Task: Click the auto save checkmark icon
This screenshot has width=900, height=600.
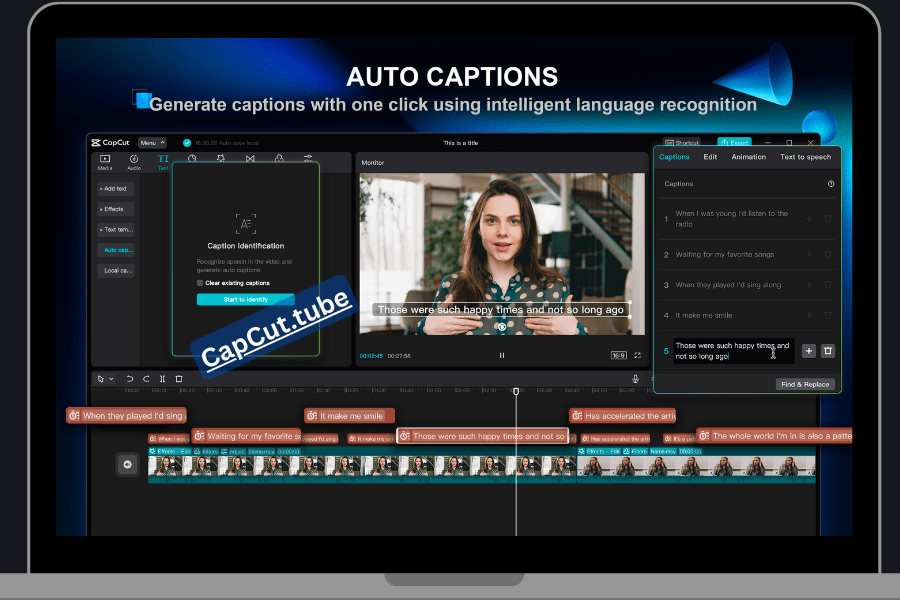Action: (x=187, y=143)
